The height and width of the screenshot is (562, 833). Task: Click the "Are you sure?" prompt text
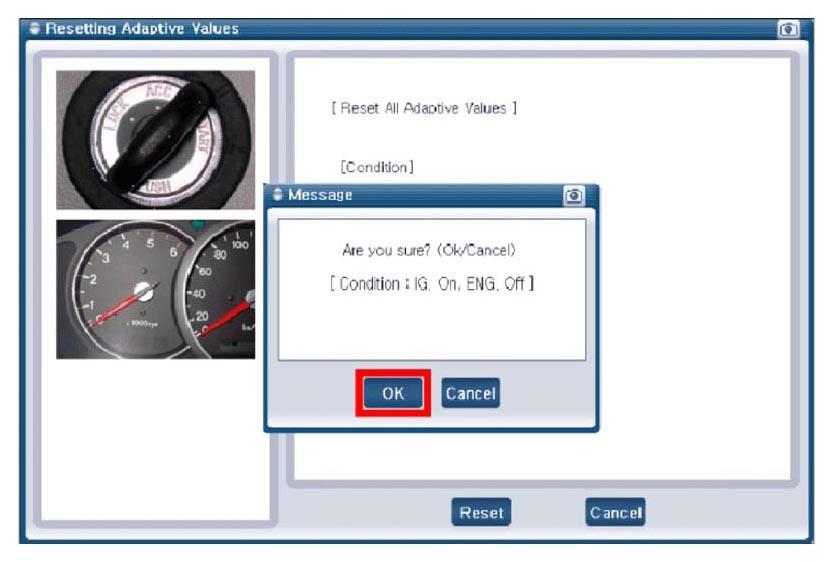coord(429,250)
